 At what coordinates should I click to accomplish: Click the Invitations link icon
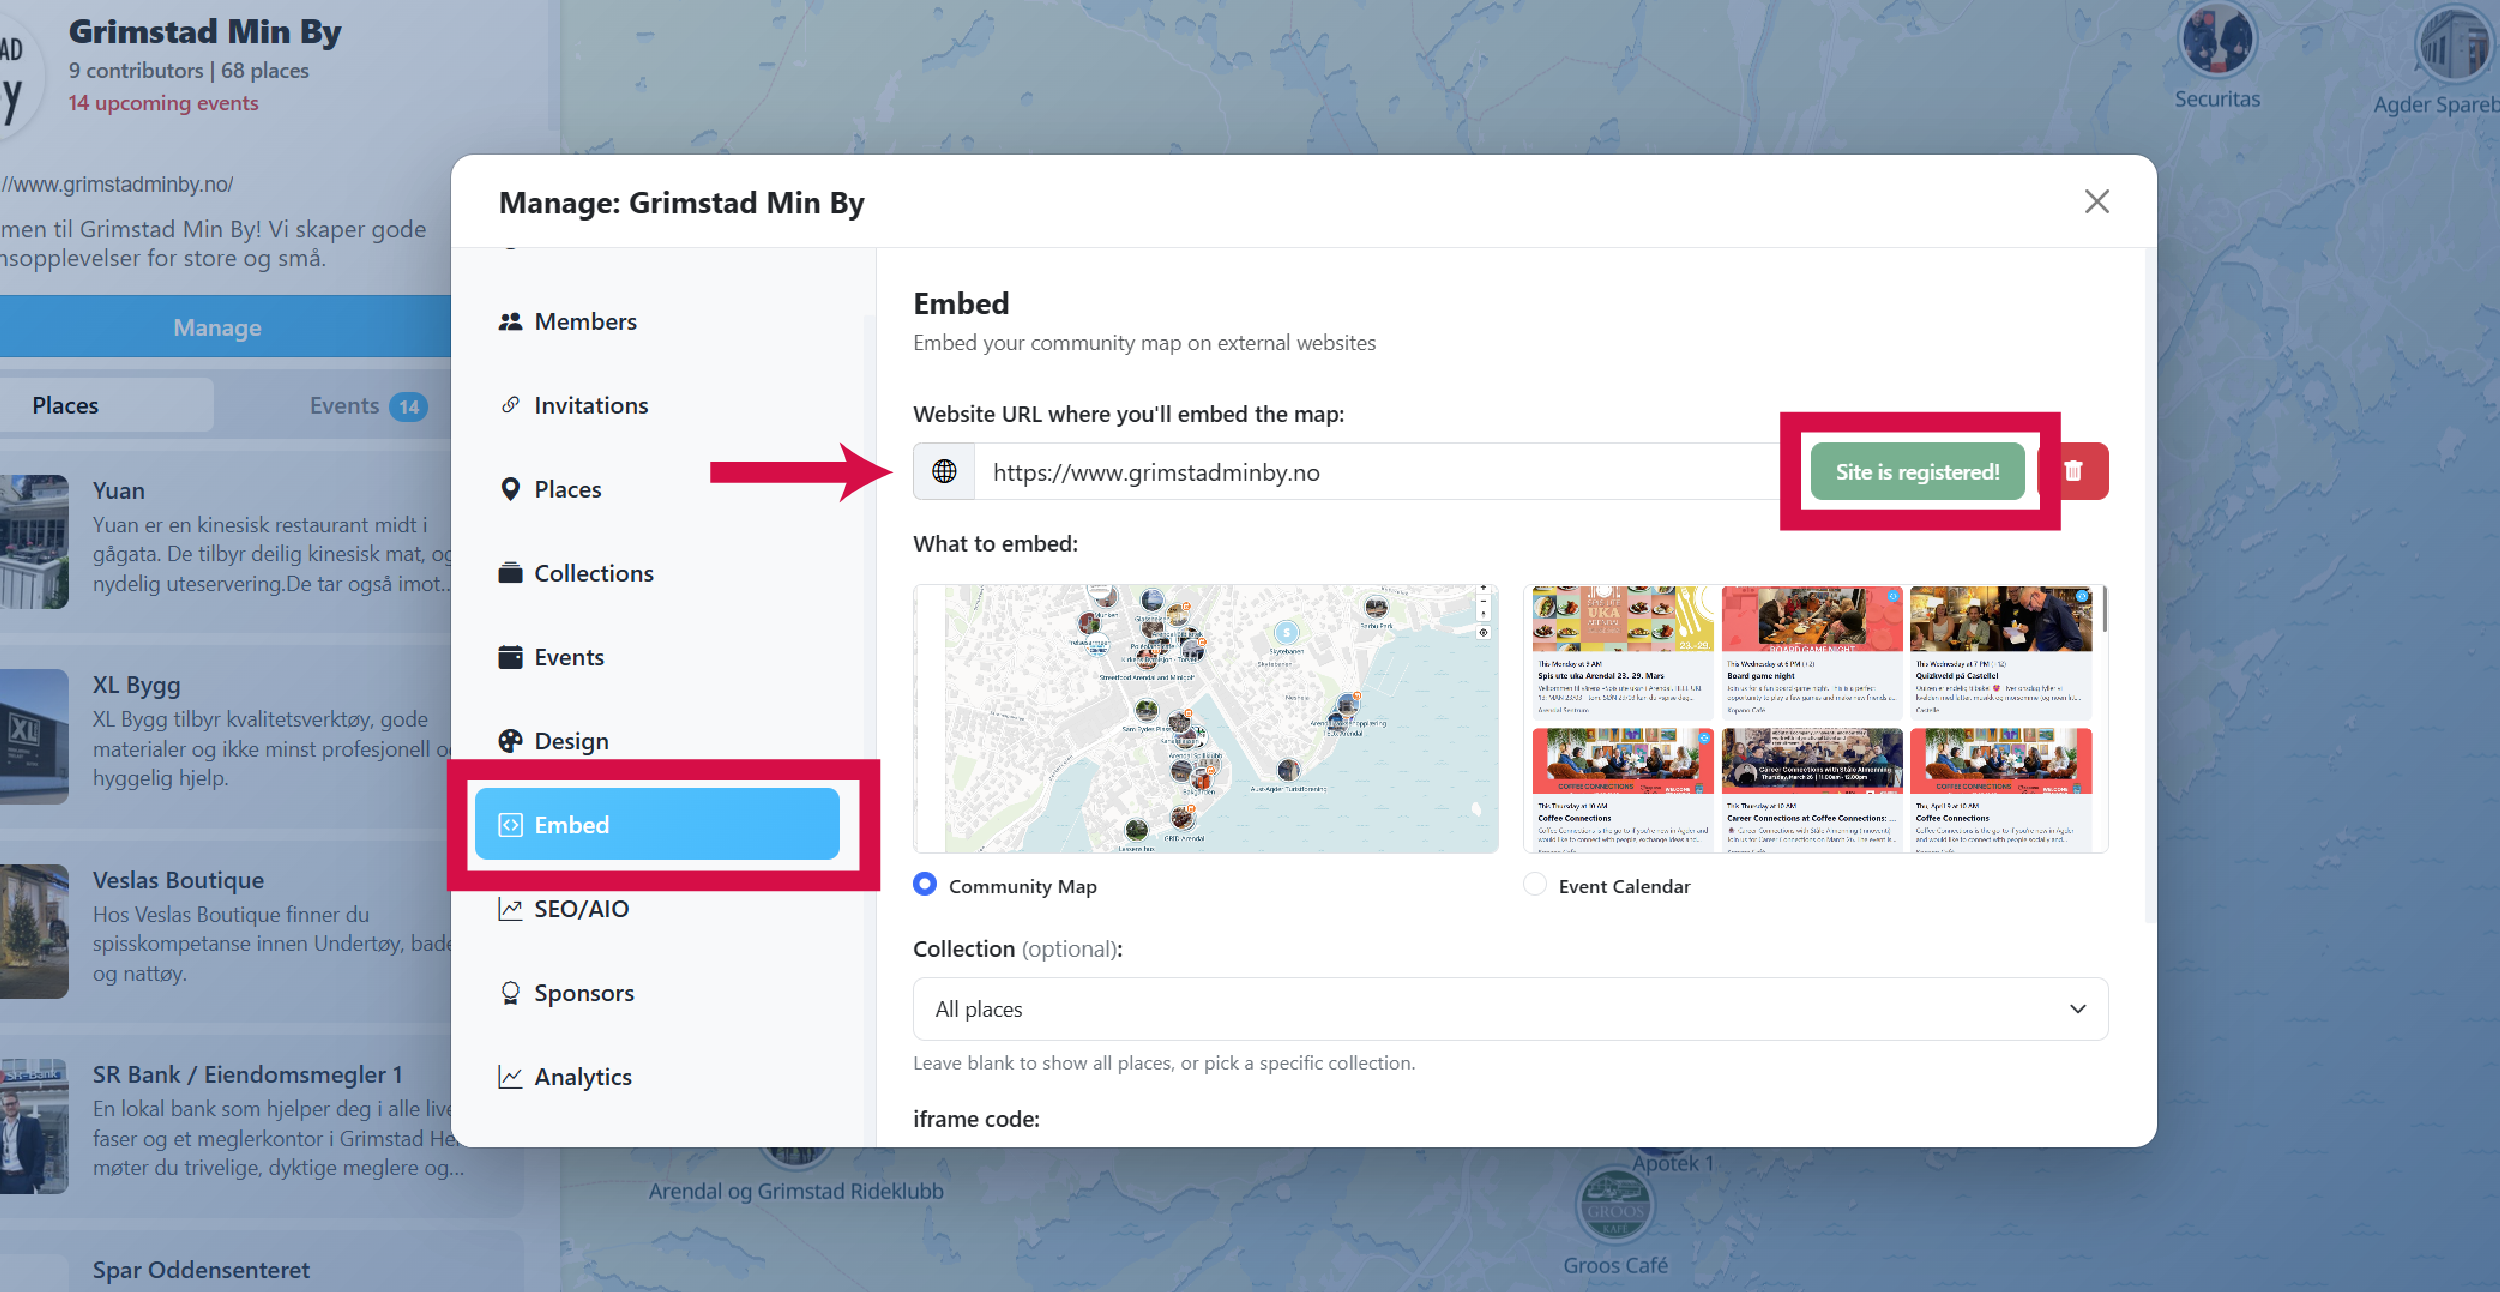[510, 405]
